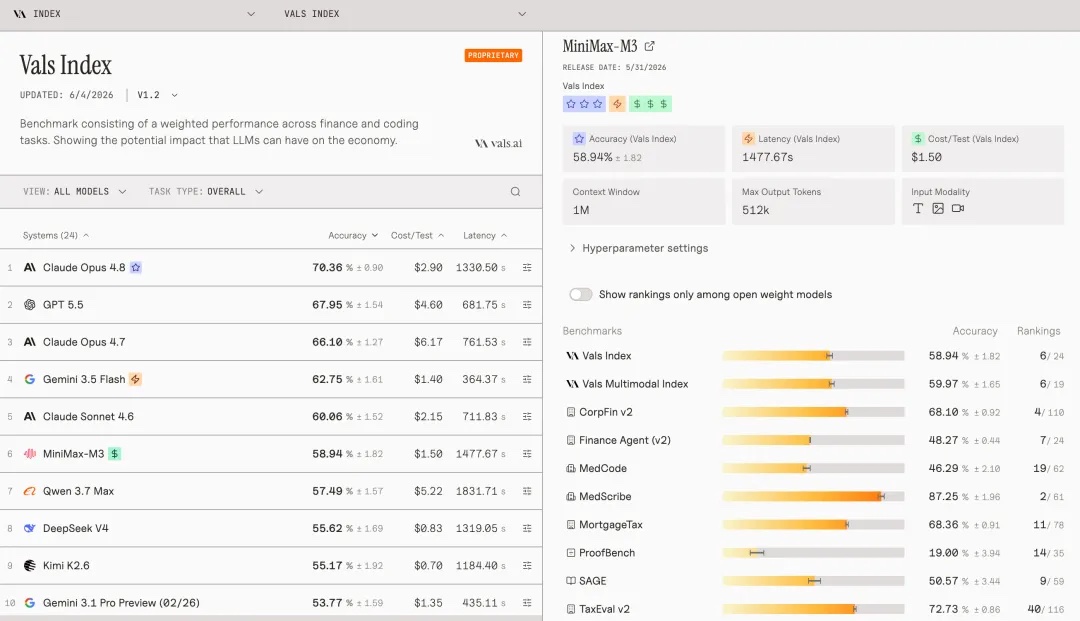Open details icon for Claude Opus 4.8 row

[x=527, y=267]
